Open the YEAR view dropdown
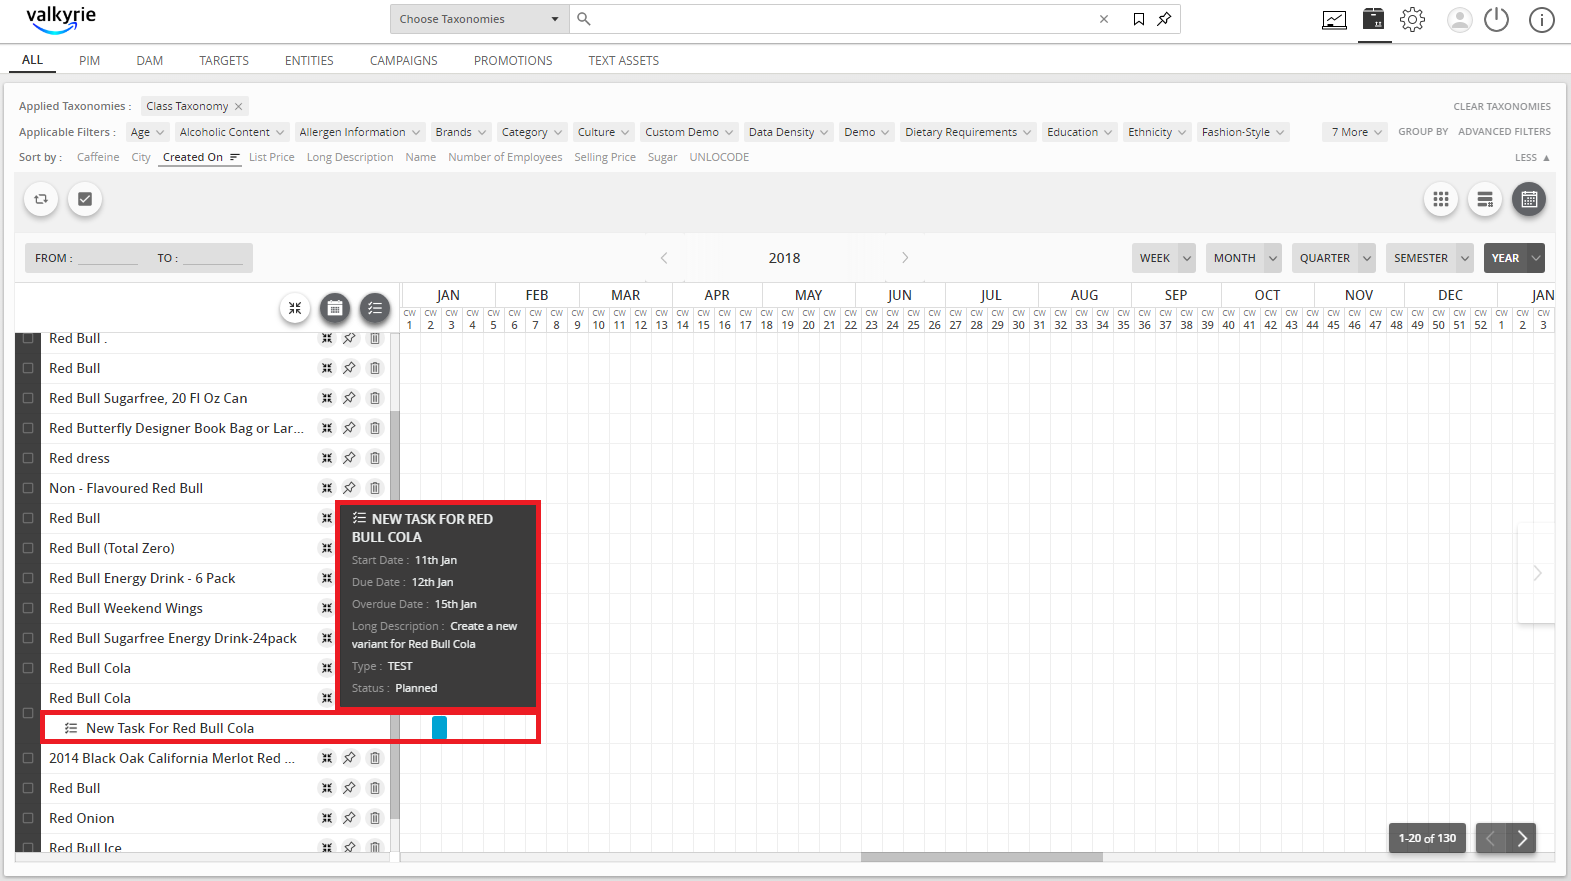Screen dimensions: 1571x881 (x=1514, y=258)
